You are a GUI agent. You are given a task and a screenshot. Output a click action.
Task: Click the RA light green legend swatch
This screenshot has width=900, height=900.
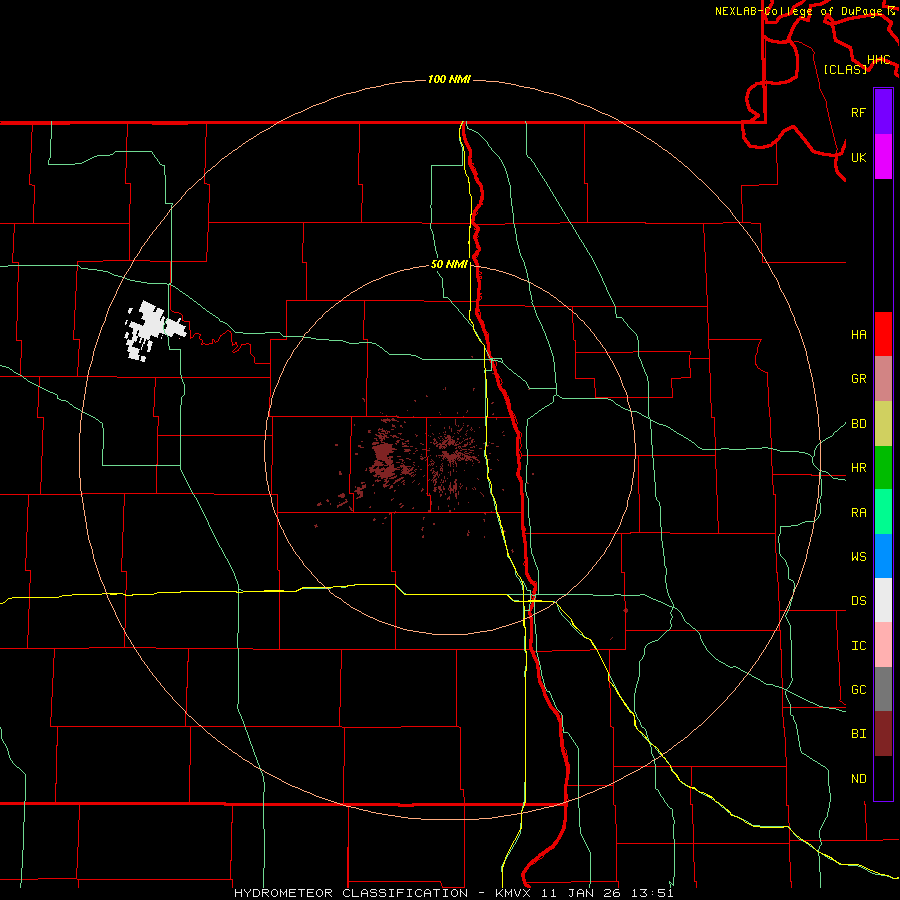[x=883, y=512]
